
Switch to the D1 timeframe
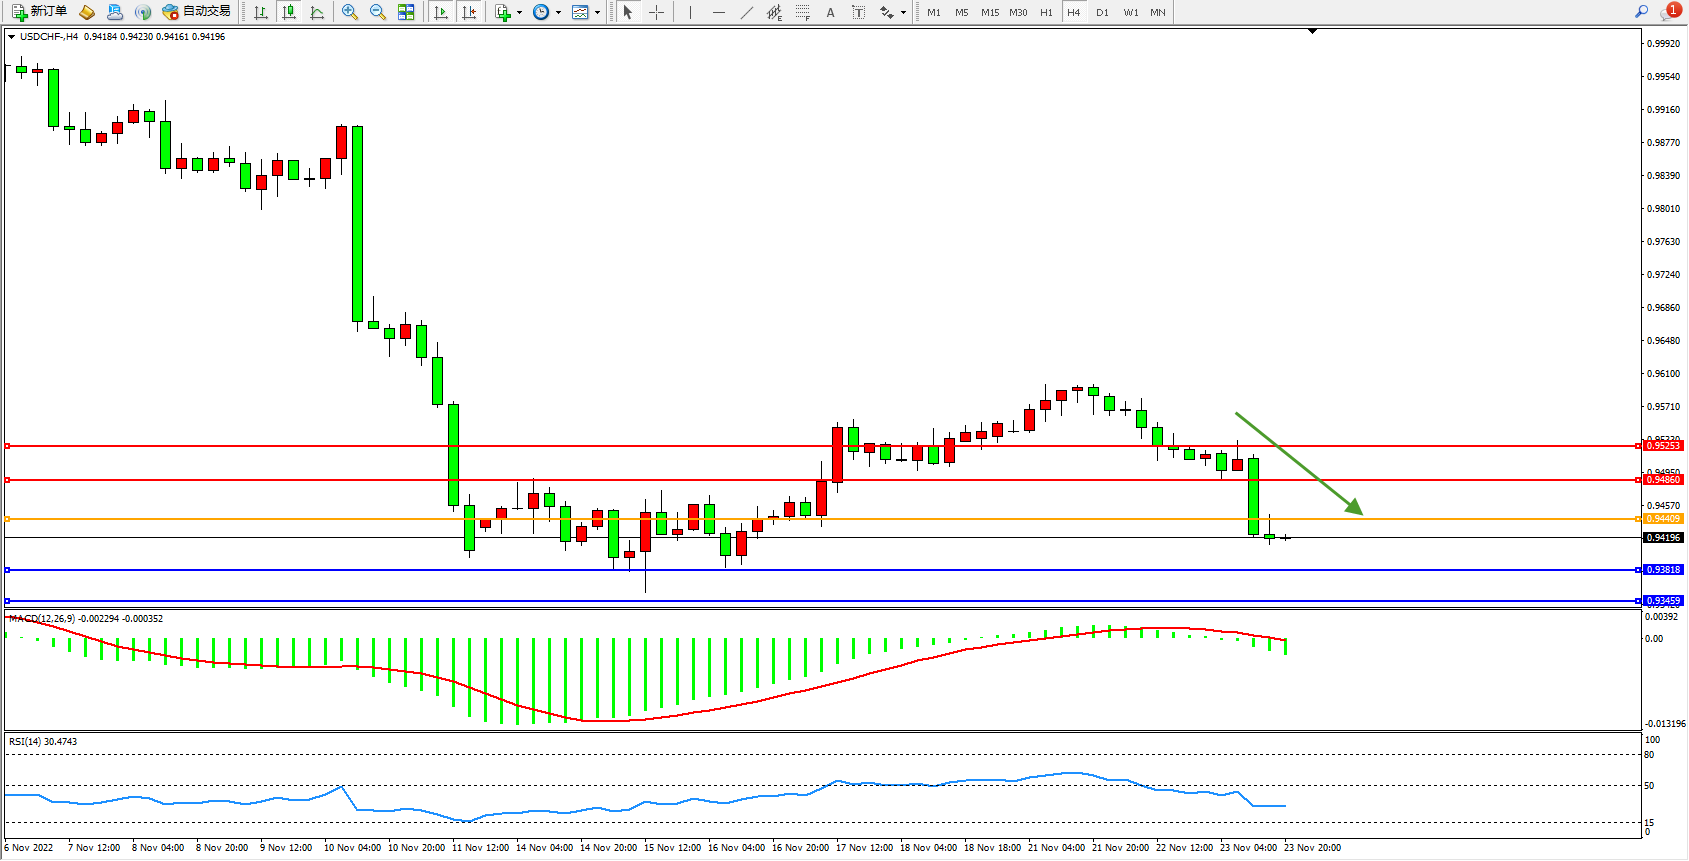pyautogui.click(x=1102, y=12)
